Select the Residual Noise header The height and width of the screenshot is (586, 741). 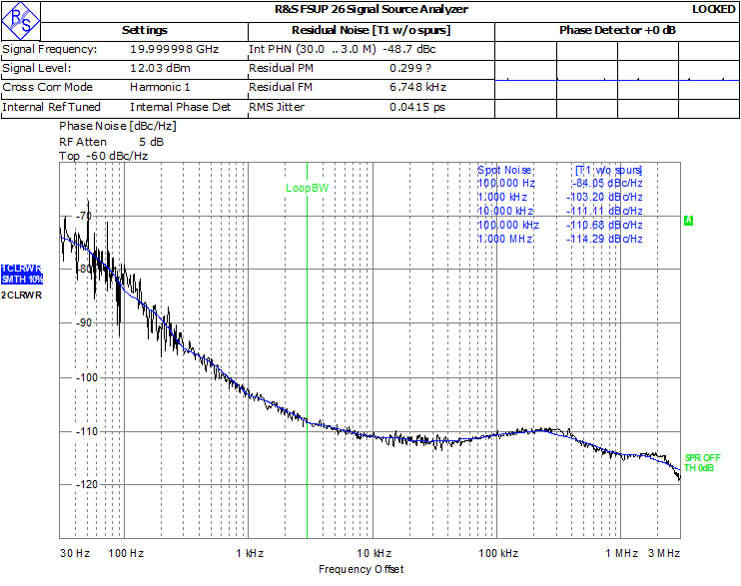pyautogui.click(x=370, y=30)
